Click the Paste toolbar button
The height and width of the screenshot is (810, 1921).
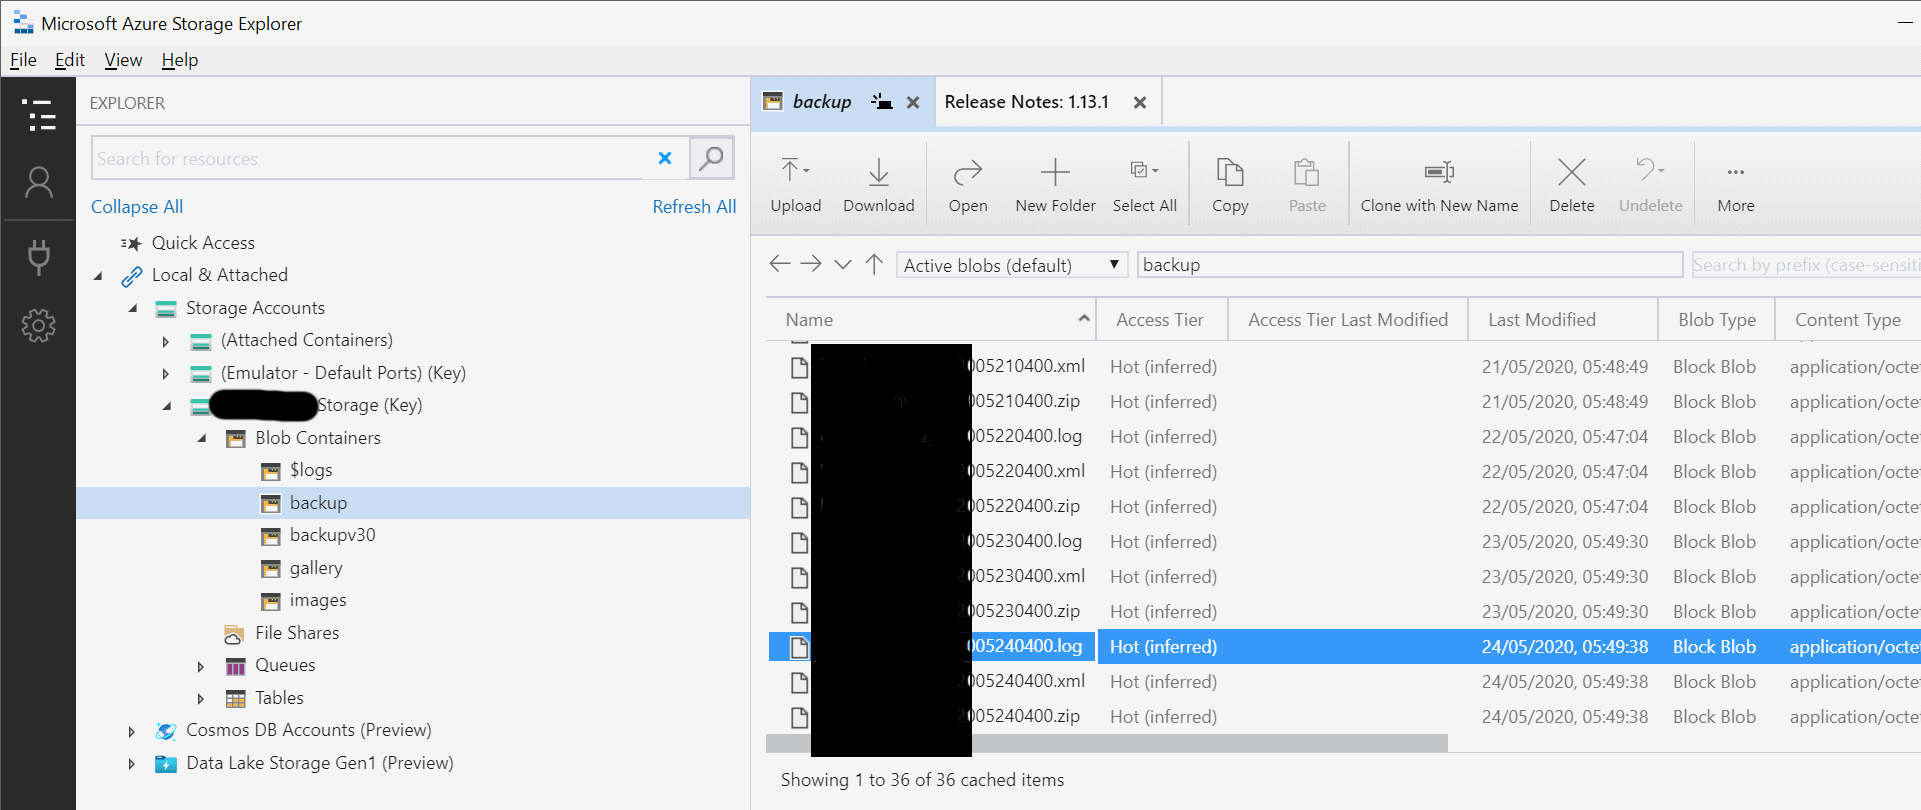(x=1307, y=185)
